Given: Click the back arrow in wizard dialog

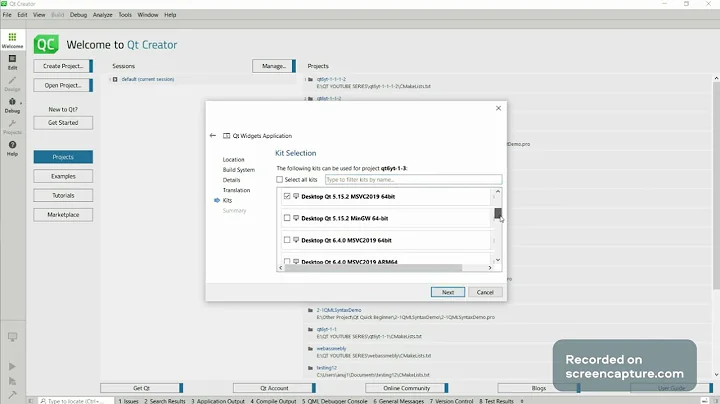Looking at the screenshot, I should point(213,135).
